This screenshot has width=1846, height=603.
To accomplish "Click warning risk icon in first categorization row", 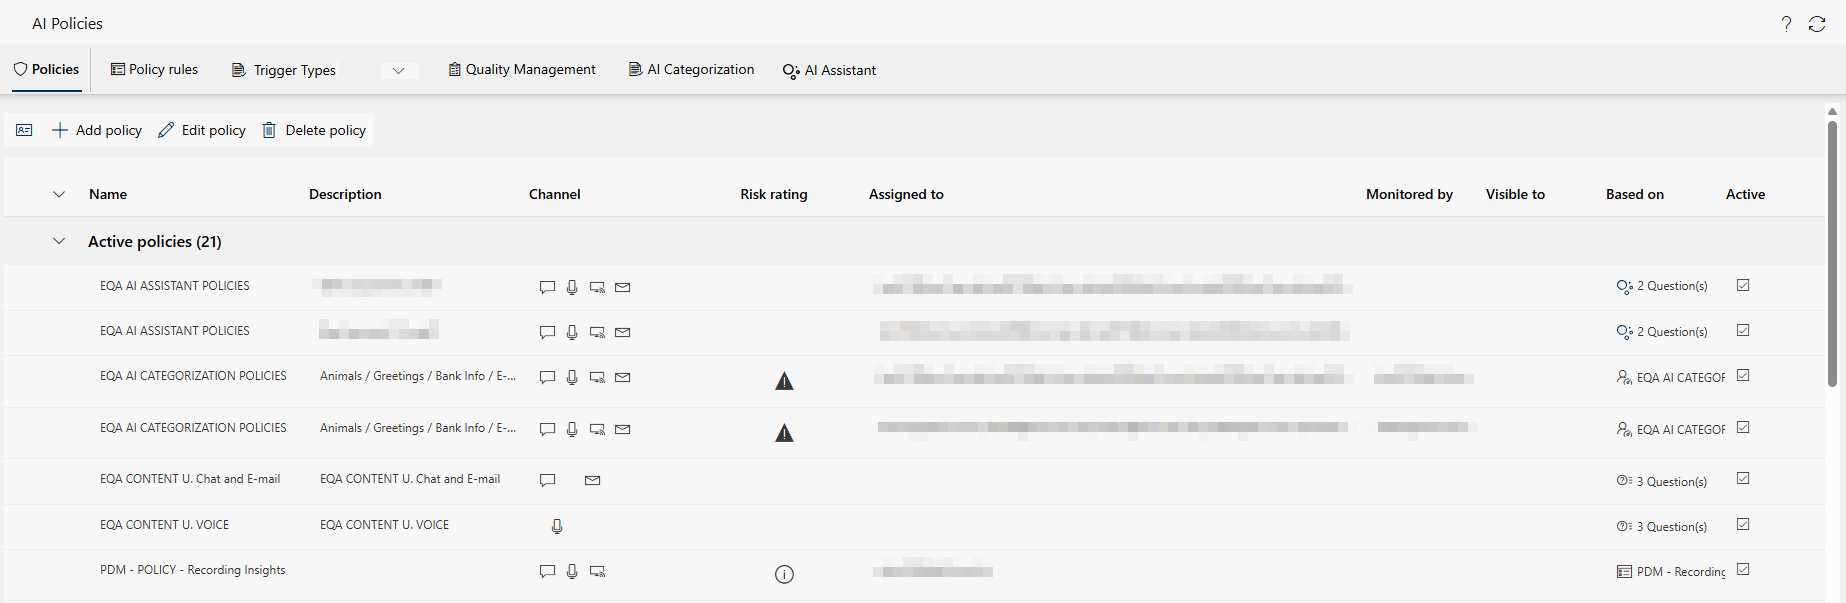I will coord(784,381).
